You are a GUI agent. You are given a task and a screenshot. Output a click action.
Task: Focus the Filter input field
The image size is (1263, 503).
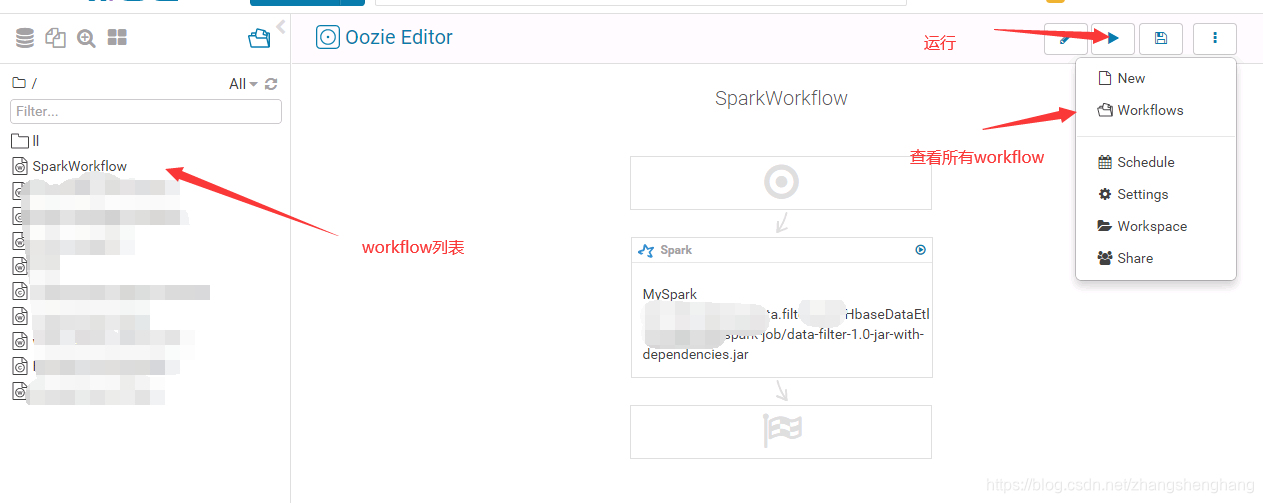tap(146, 111)
